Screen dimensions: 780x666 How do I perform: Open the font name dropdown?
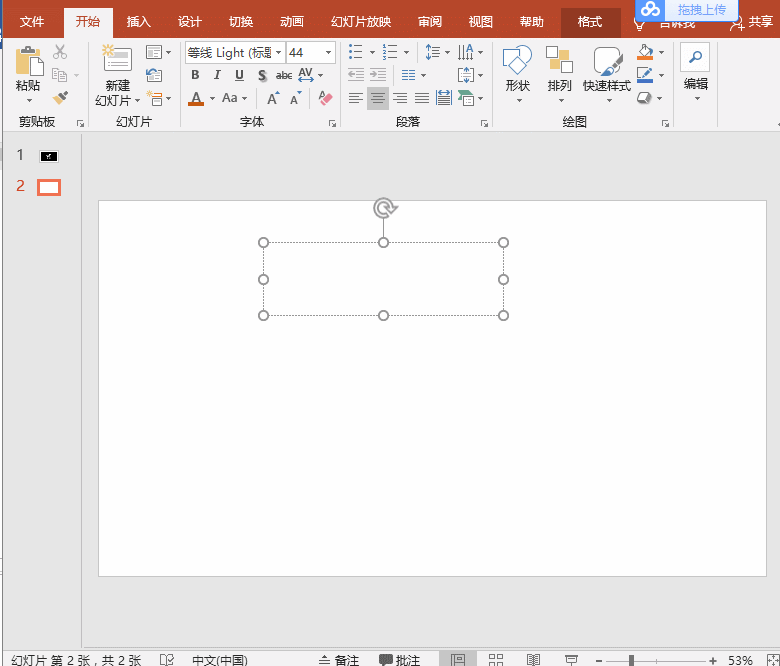[279, 52]
